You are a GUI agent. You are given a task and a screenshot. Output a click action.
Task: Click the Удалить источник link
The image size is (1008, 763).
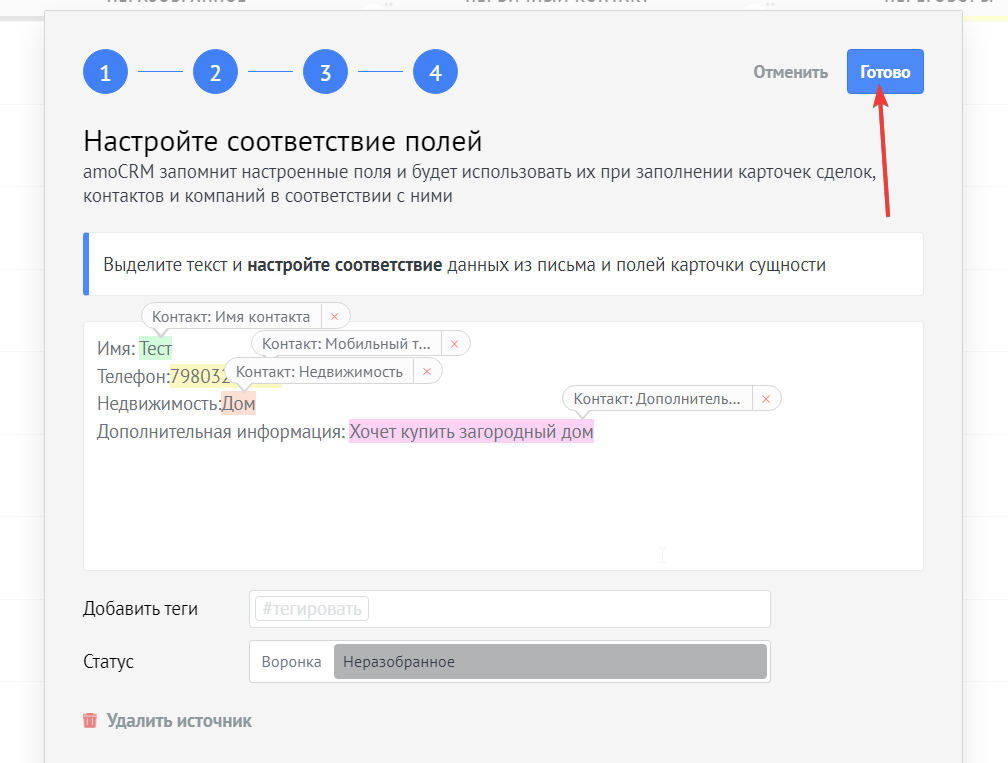click(179, 721)
